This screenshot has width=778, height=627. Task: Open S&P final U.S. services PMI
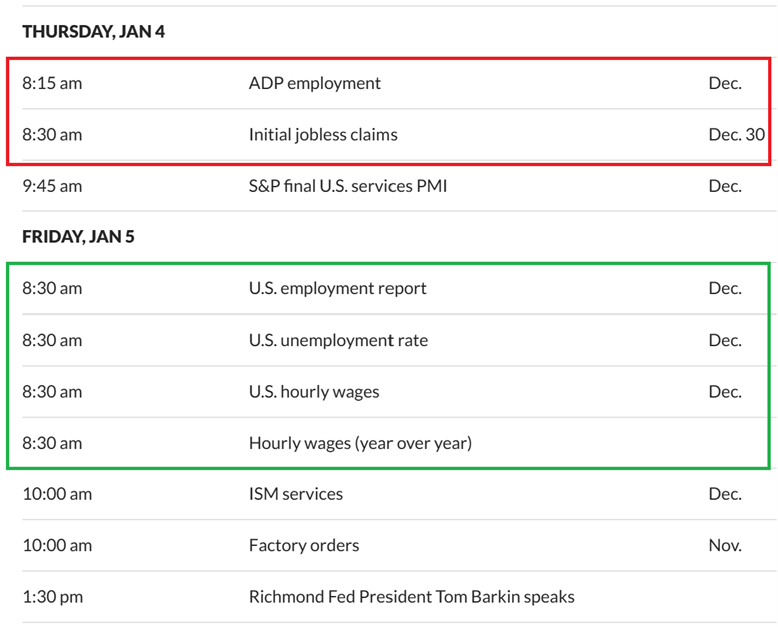pos(348,186)
